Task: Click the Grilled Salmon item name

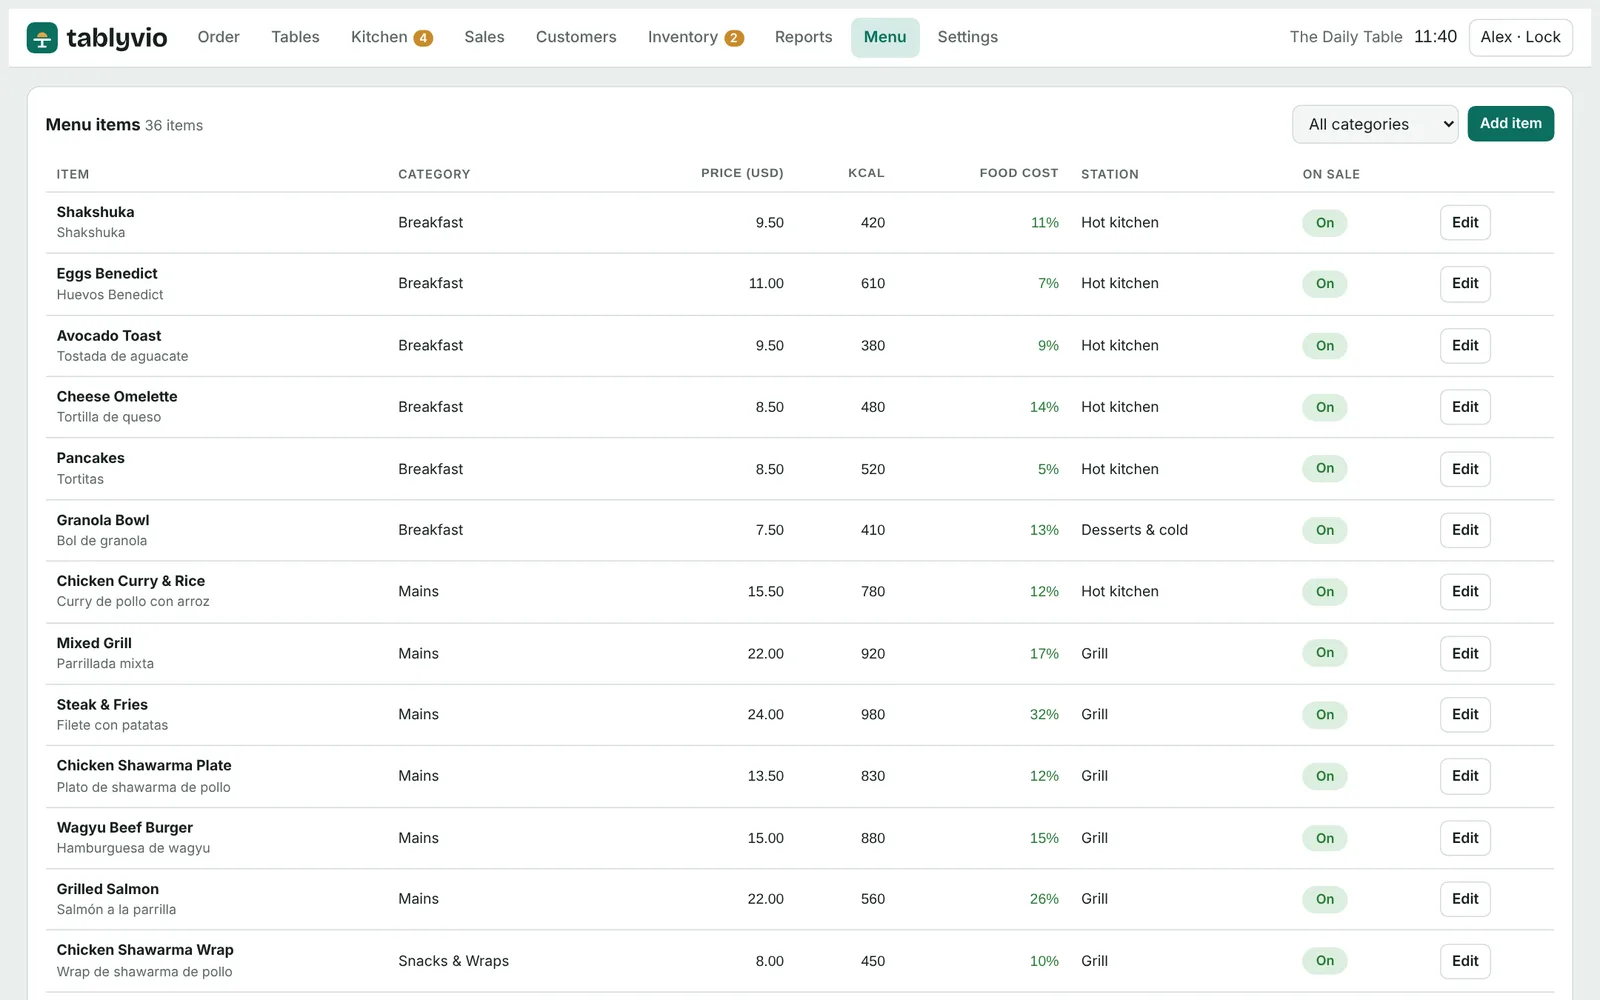Action: pos(107,889)
